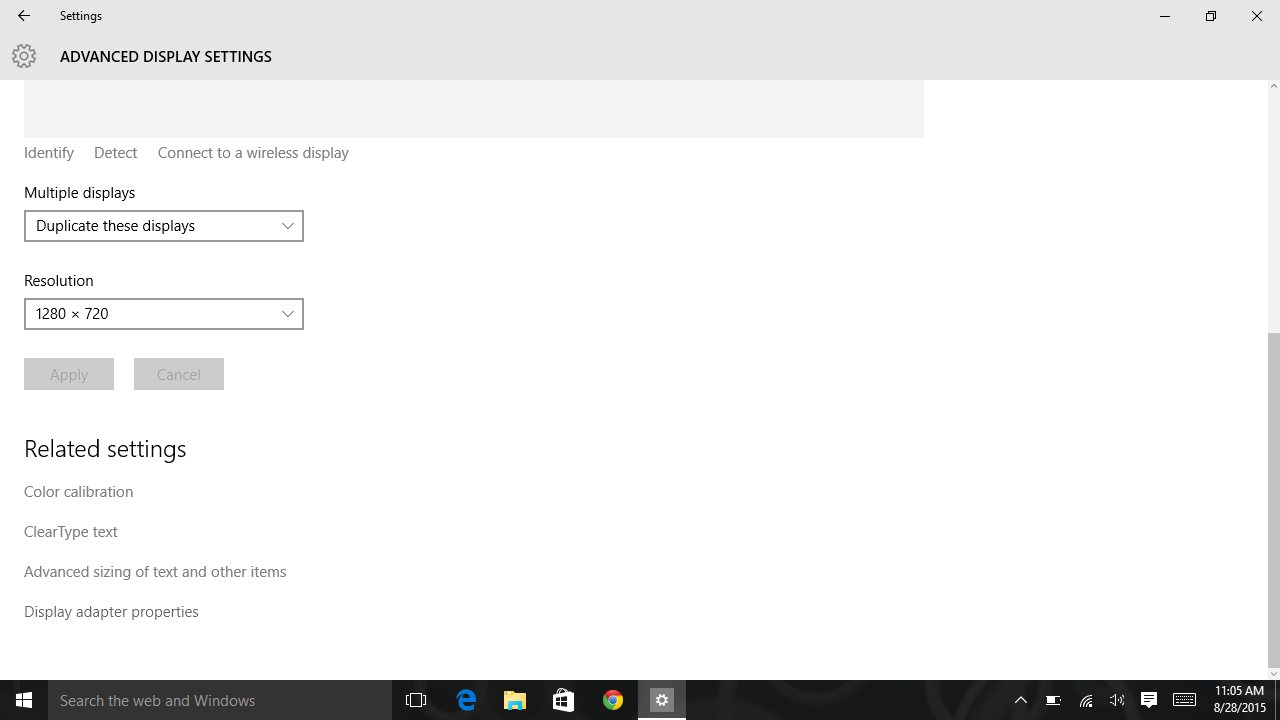Open Action Center notifications icon
This screenshot has height=720, width=1280.
pyautogui.click(x=1149, y=700)
